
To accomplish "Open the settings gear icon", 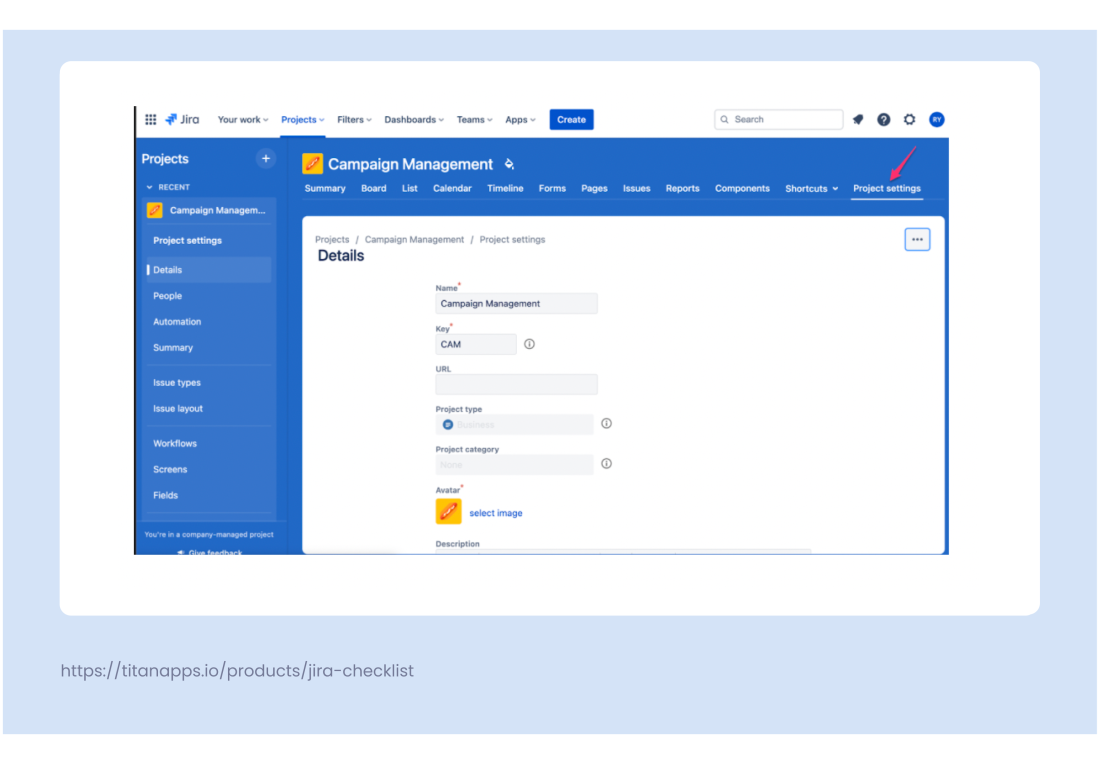I will [909, 119].
